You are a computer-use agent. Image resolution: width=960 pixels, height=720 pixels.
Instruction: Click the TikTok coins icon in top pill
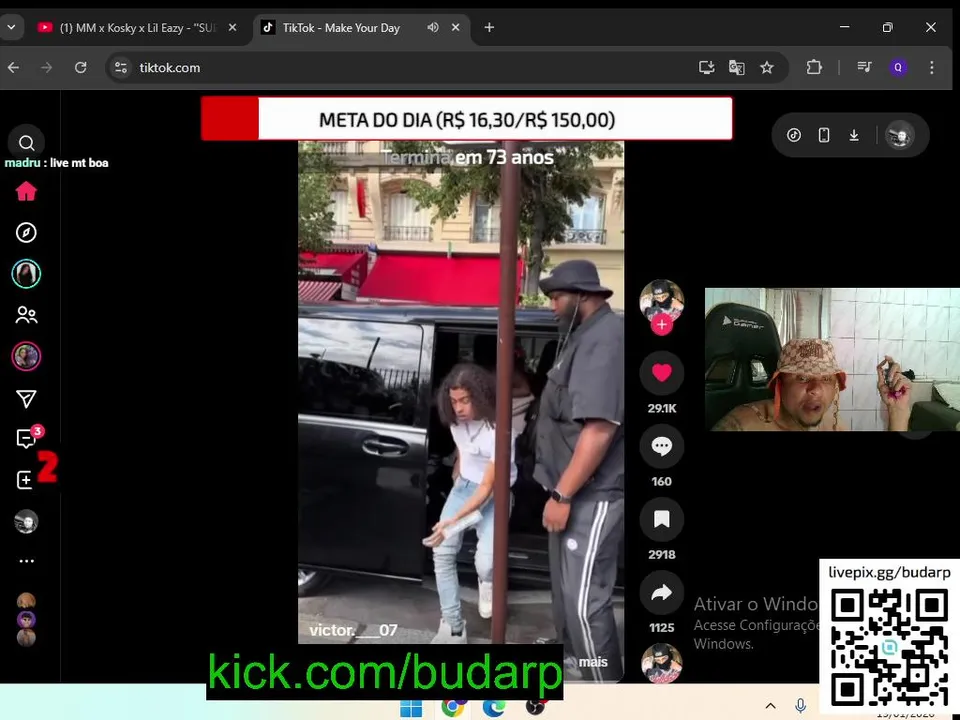click(794, 135)
